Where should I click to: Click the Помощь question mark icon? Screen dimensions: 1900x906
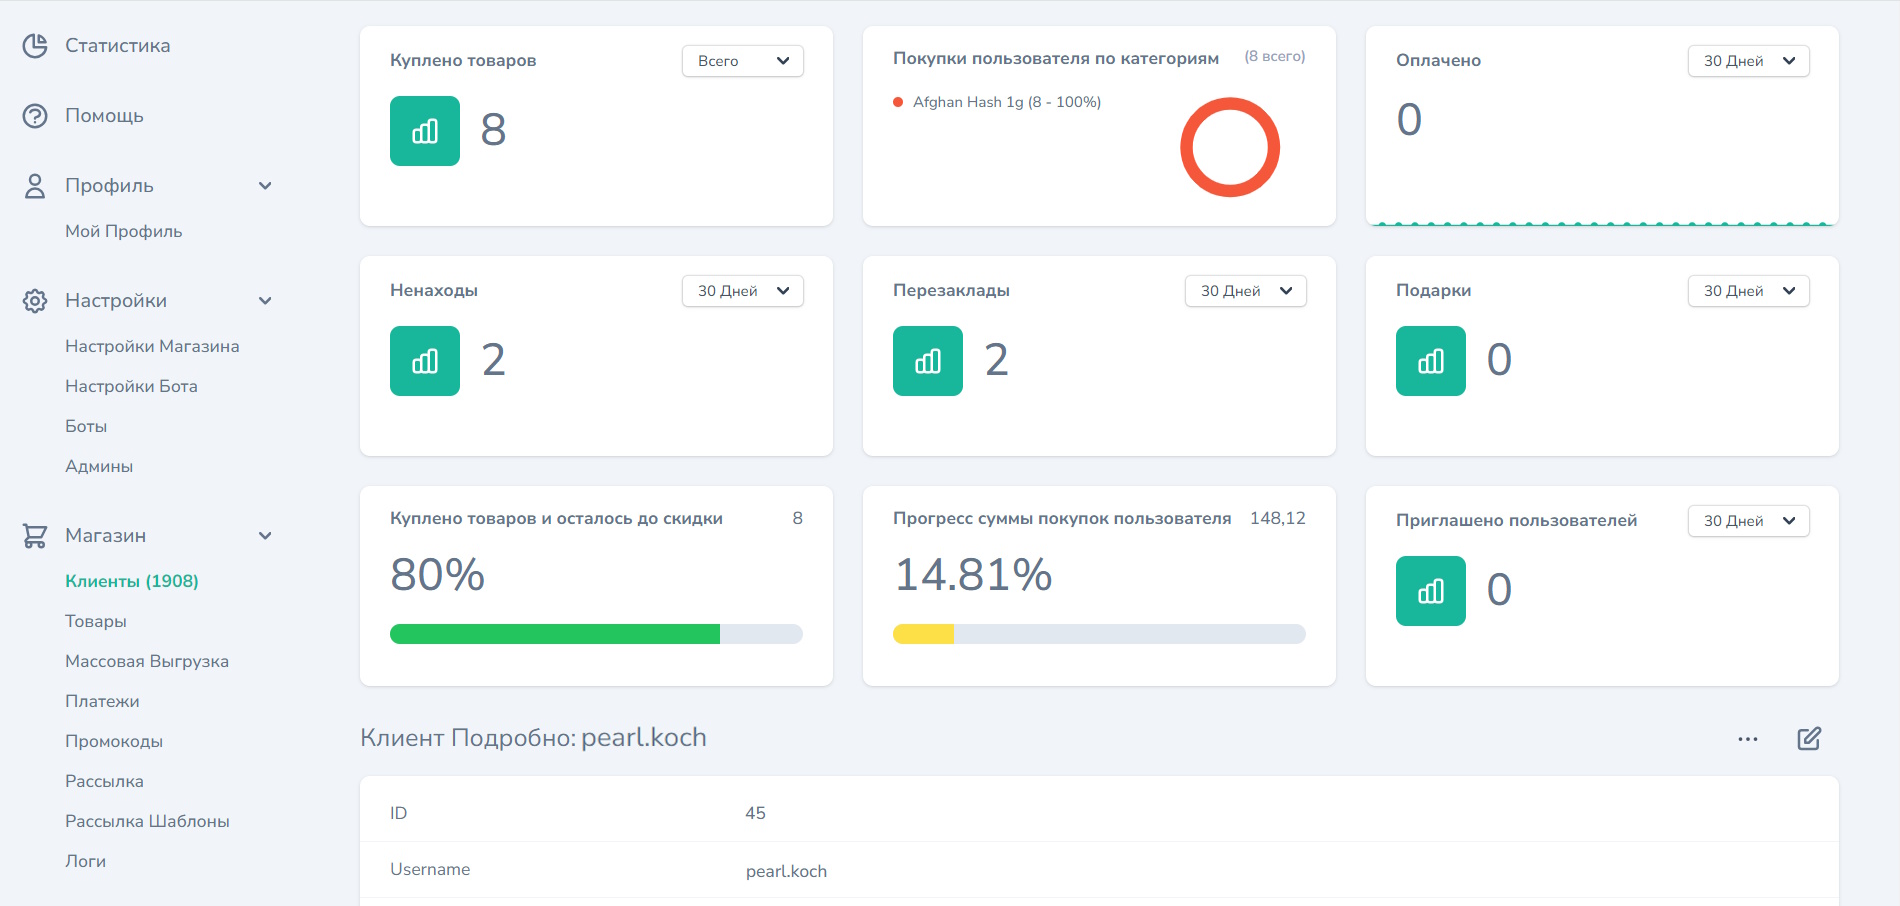pyautogui.click(x=35, y=116)
